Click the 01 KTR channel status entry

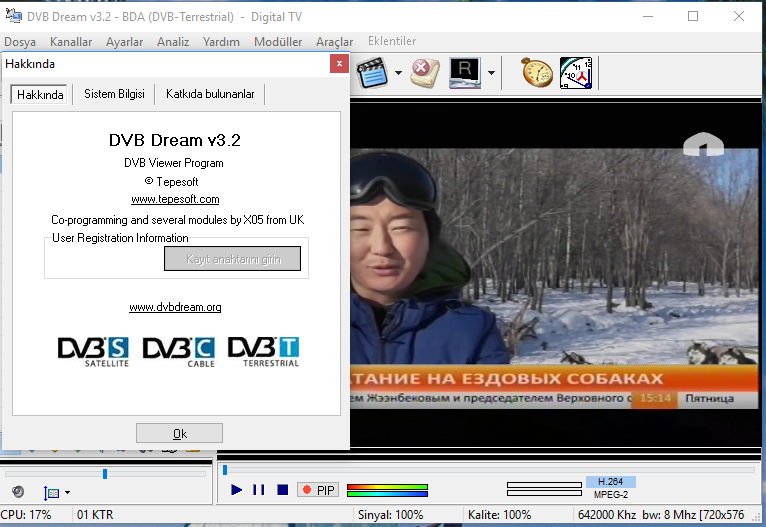pos(95,515)
